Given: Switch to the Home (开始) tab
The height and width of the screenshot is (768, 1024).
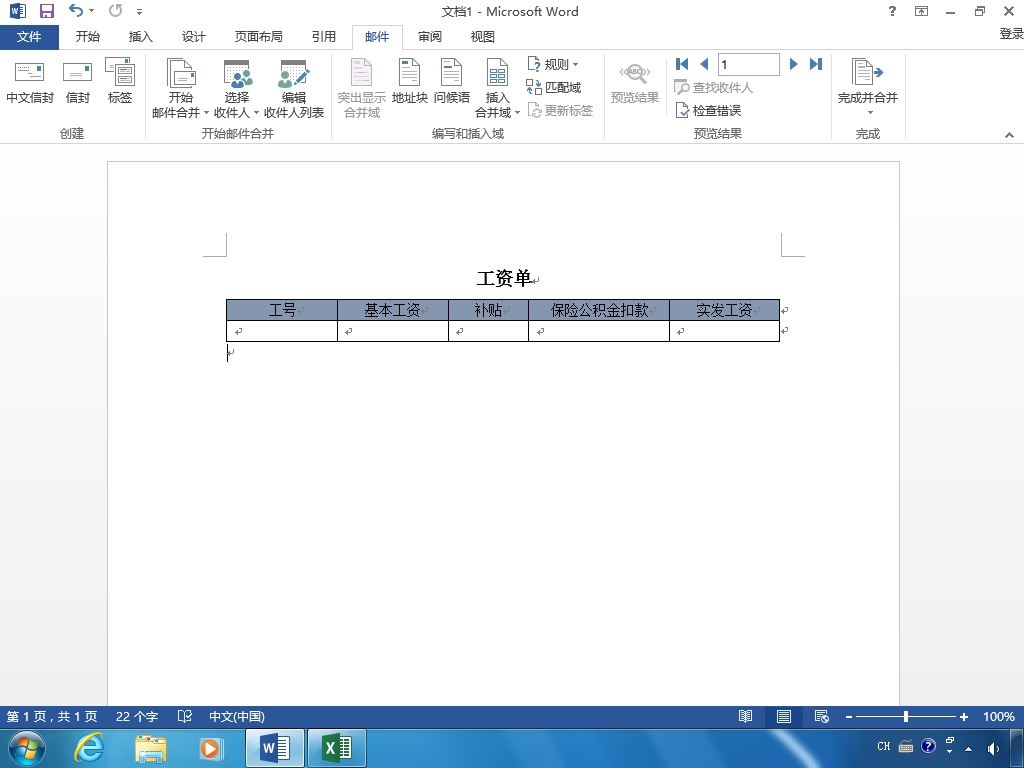Looking at the screenshot, I should tap(88, 37).
